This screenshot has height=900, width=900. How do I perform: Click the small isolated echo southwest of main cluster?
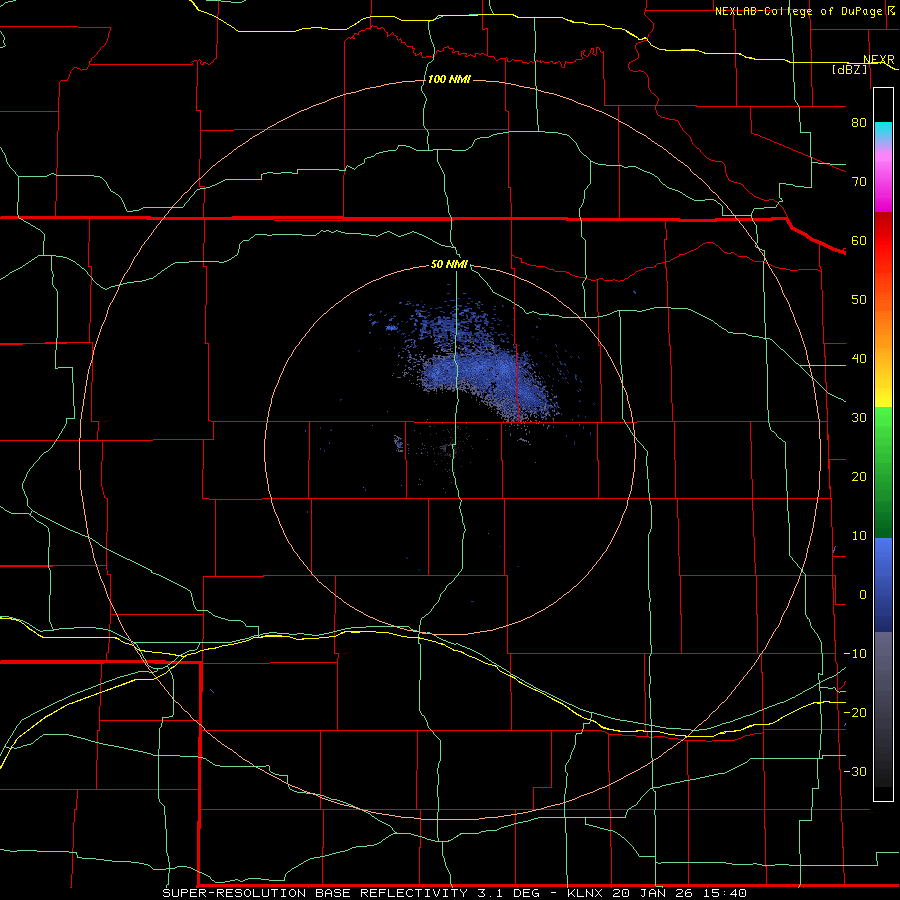399,443
